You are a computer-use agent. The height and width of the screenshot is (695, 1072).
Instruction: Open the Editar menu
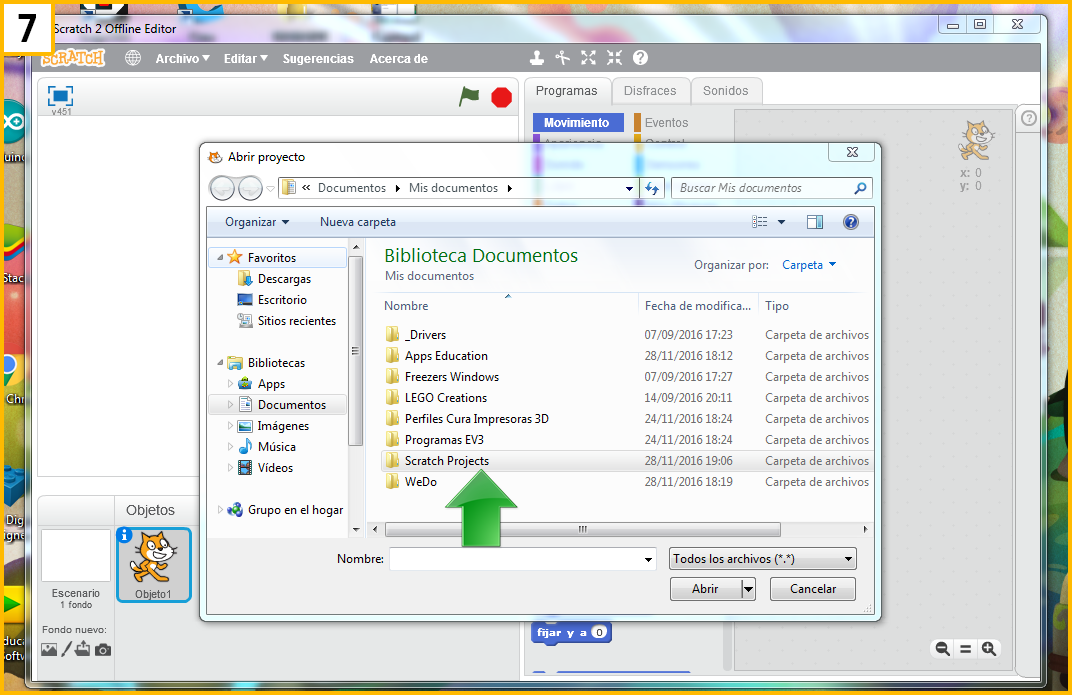coord(245,59)
